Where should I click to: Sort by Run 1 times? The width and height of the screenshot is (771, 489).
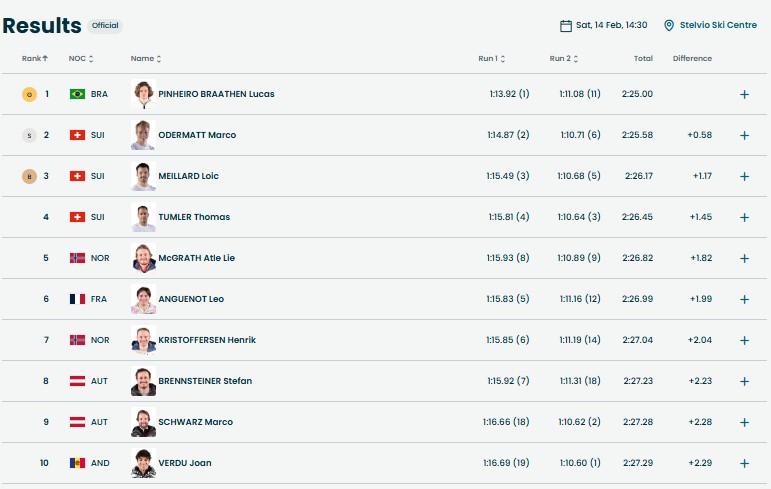click(491, 59)
